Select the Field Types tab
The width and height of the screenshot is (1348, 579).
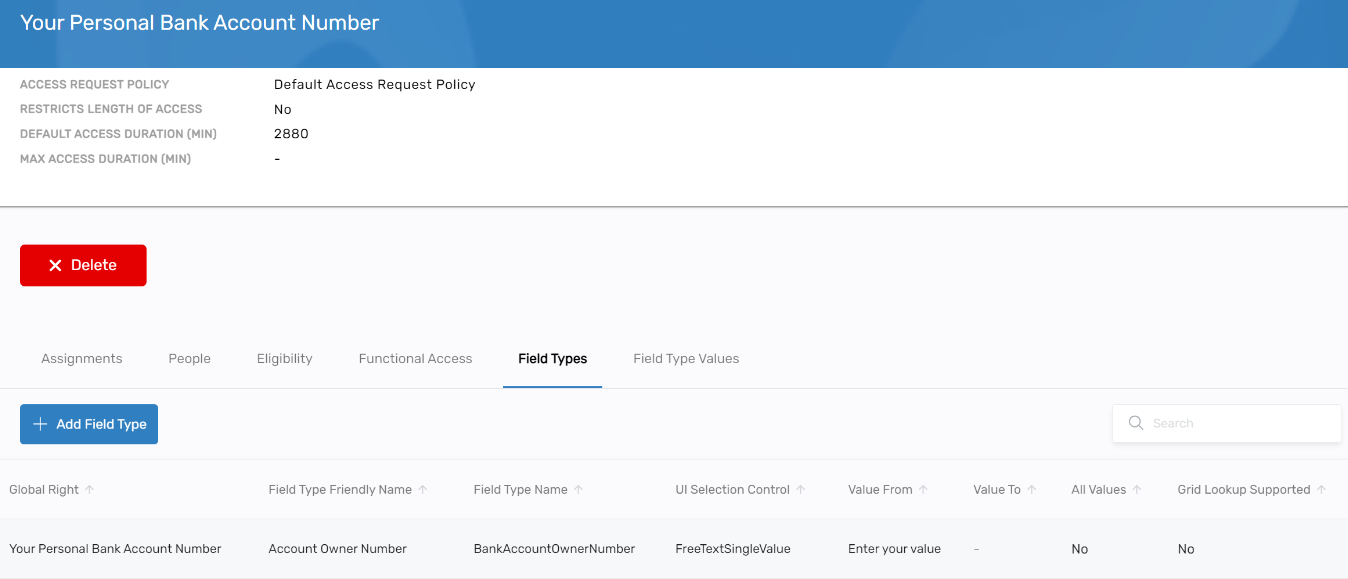[x=552, y=358]
